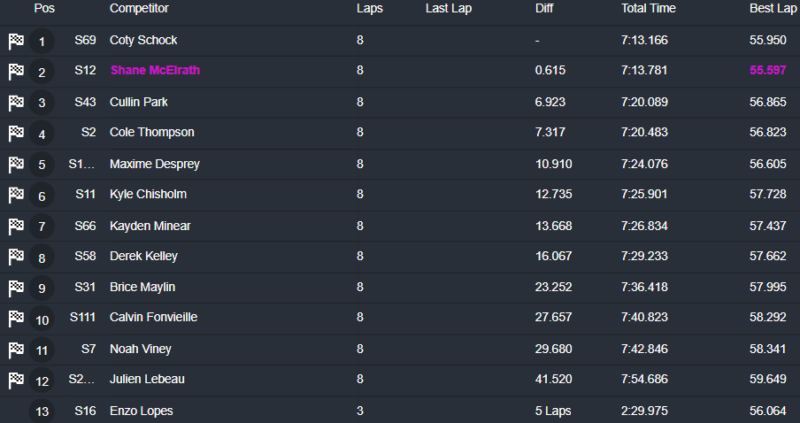The image size is (800, 423).
Task: Sort by the Total Time column header
Action: [x=648, y=8]
